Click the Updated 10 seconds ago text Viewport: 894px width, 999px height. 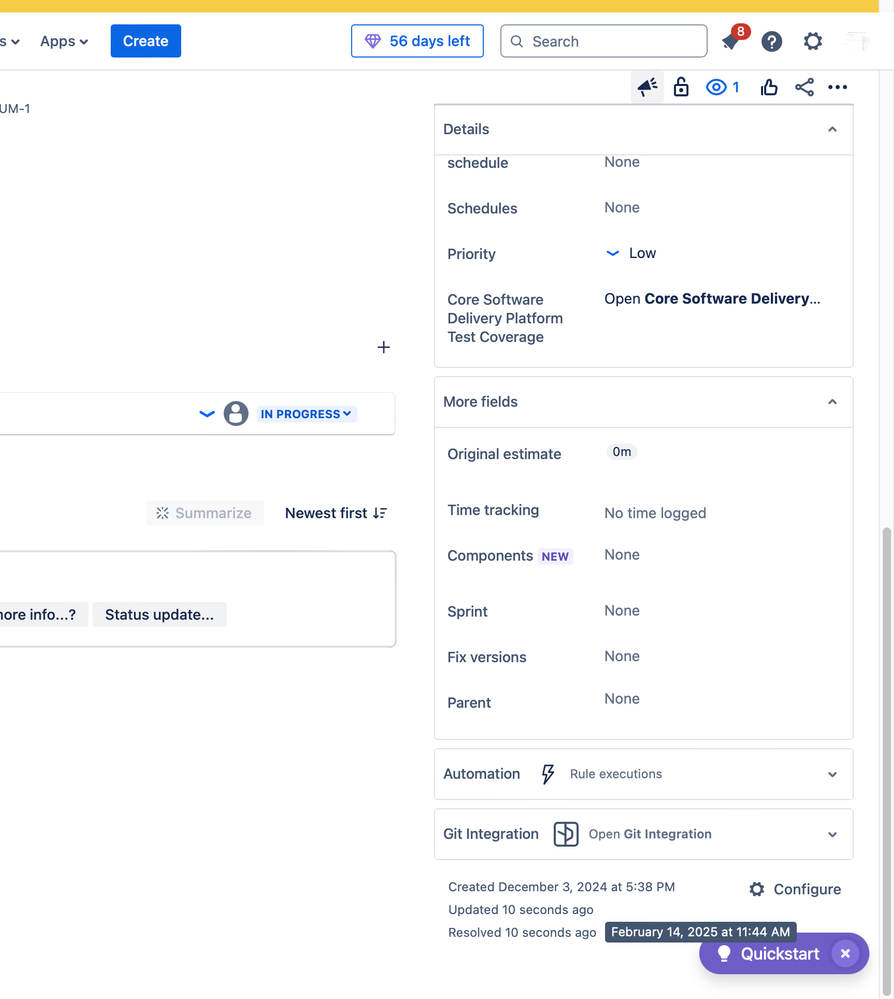coord(521,910)
